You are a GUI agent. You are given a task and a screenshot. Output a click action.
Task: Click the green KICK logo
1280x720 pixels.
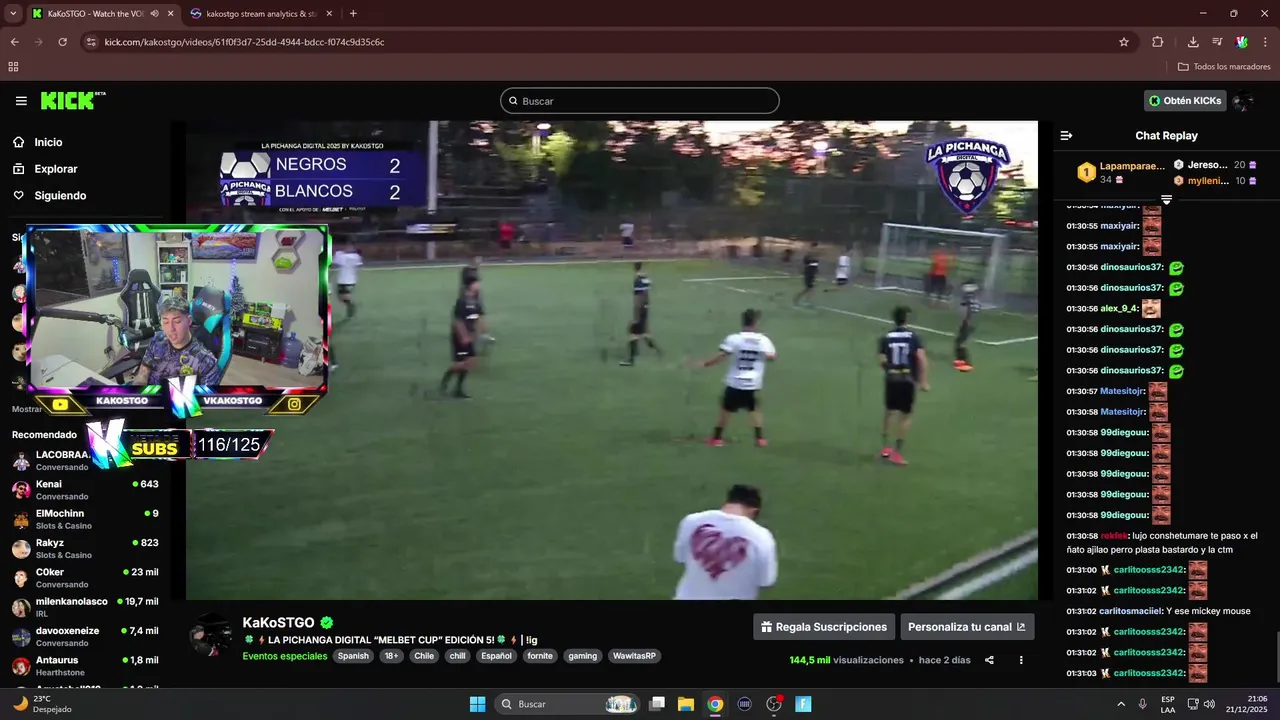[73, 101]
